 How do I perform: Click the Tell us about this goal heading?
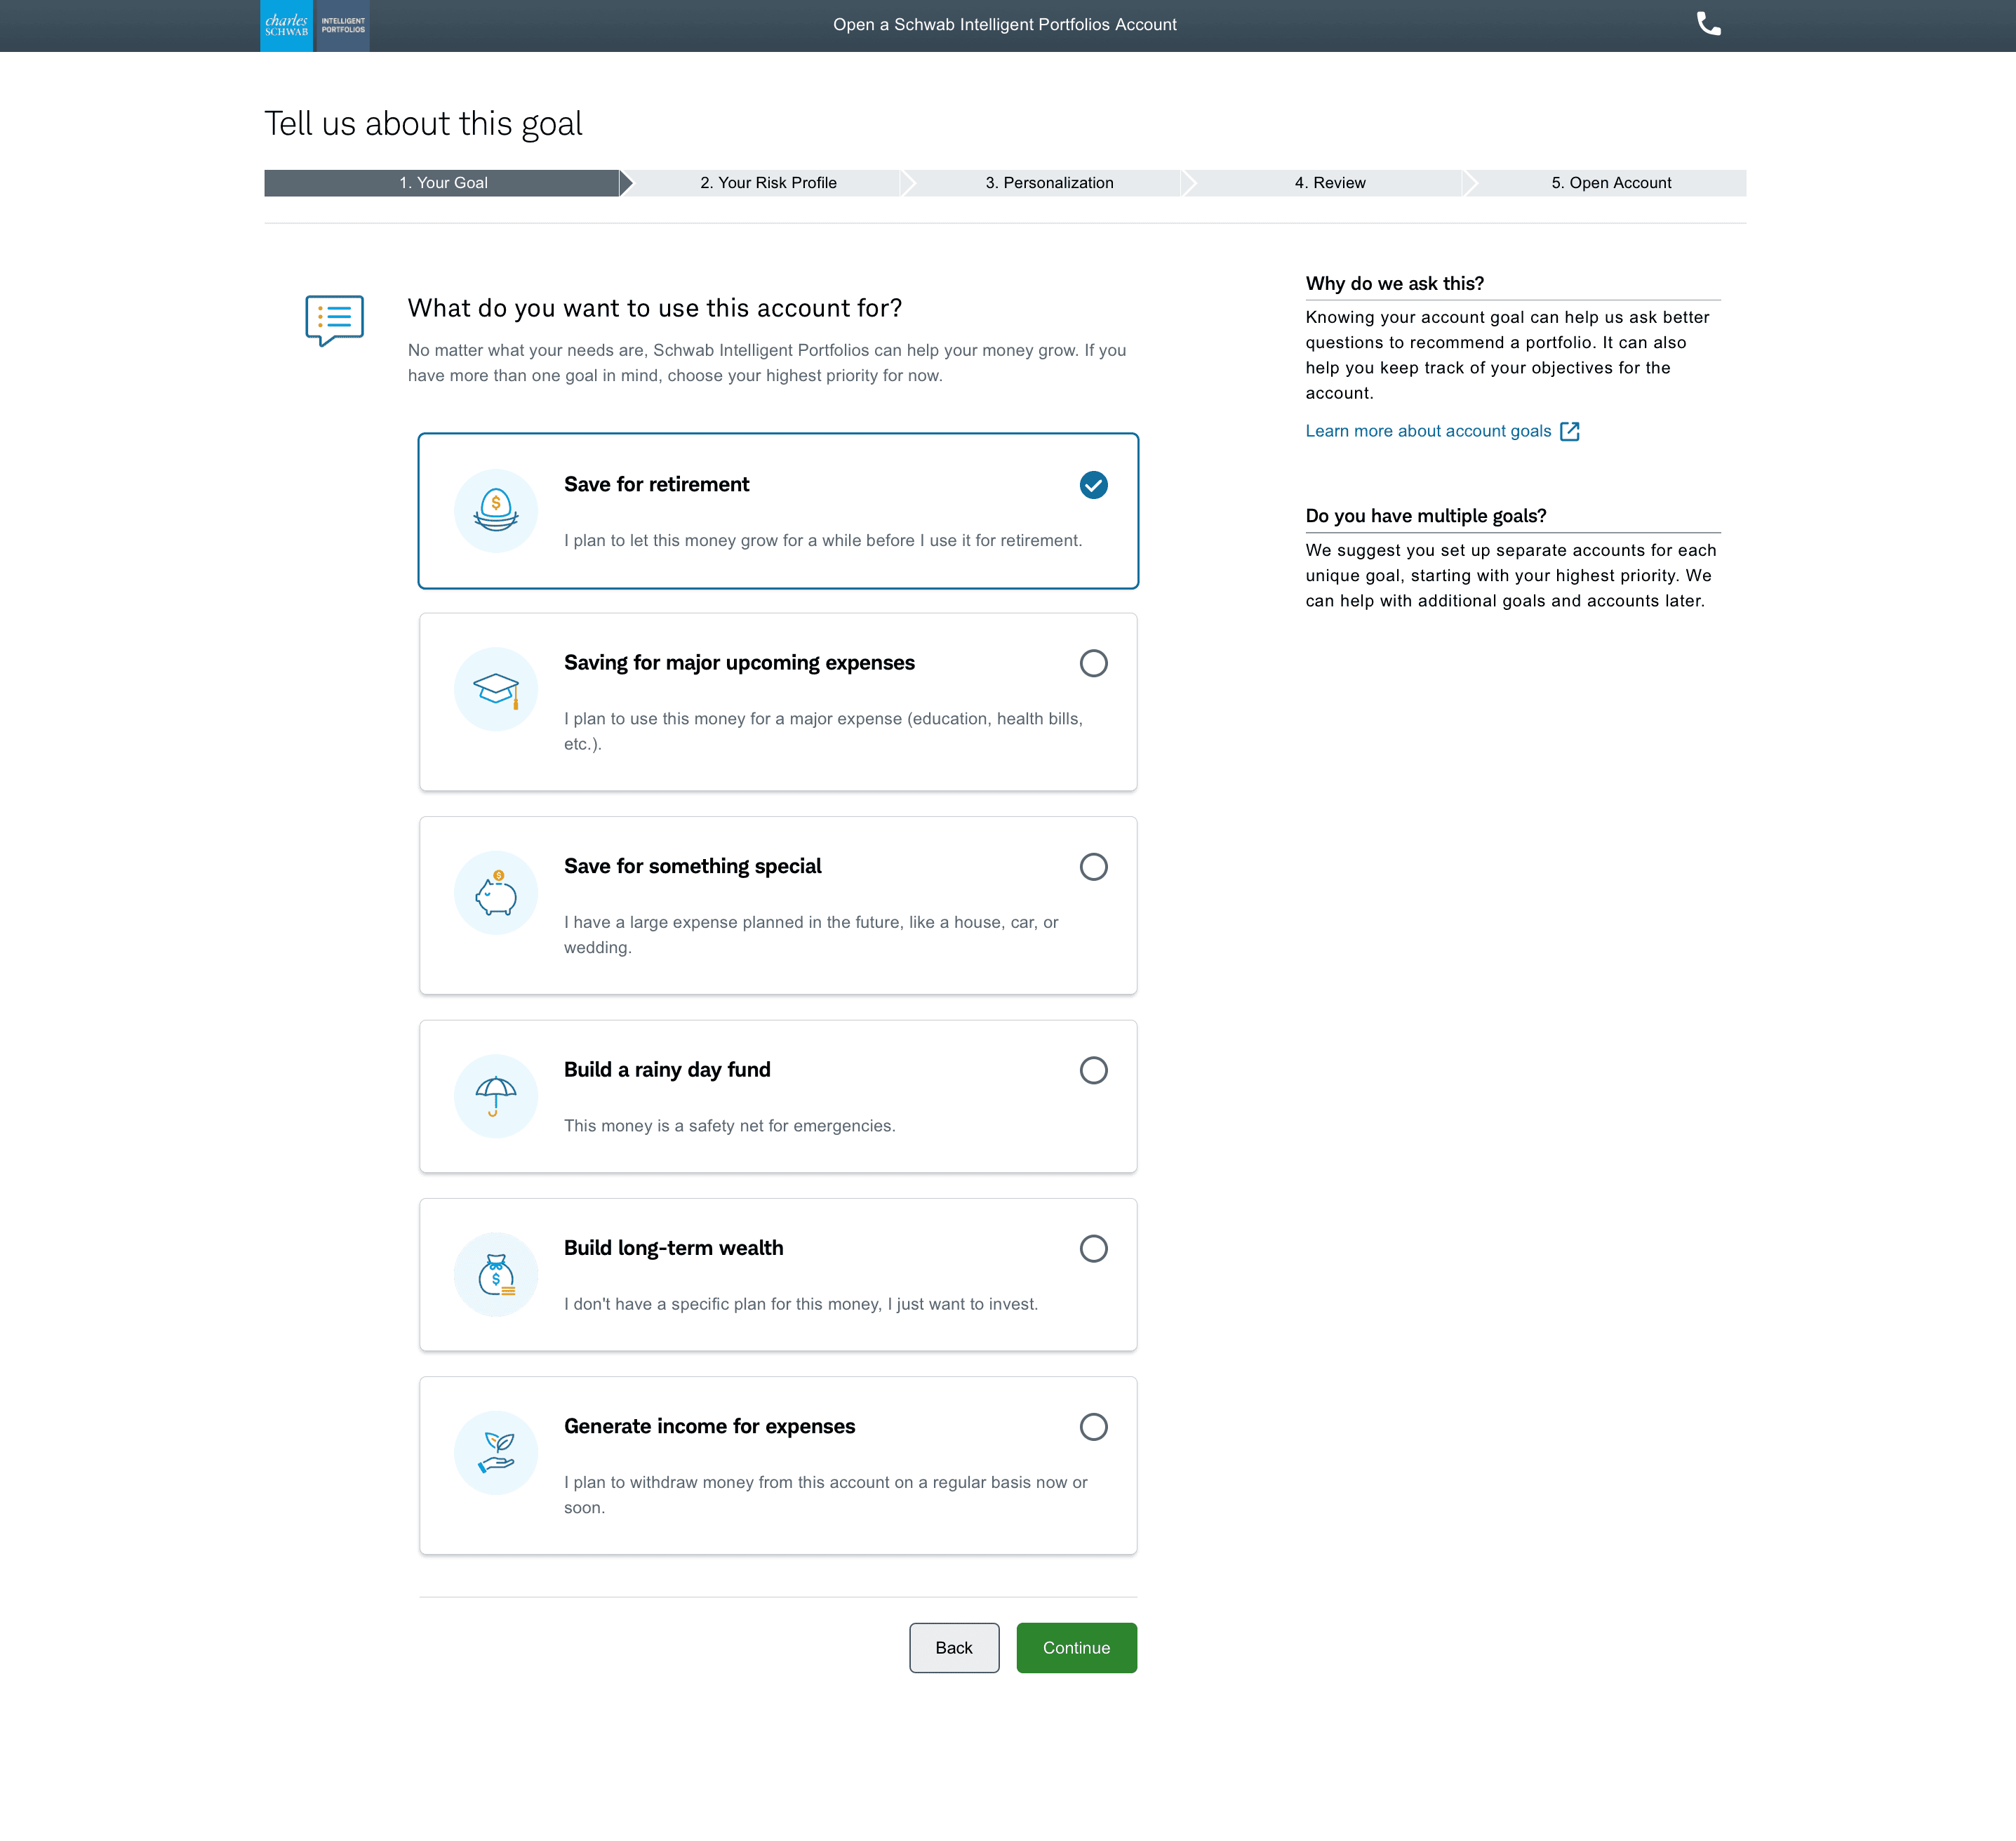(x=423, y=124)
